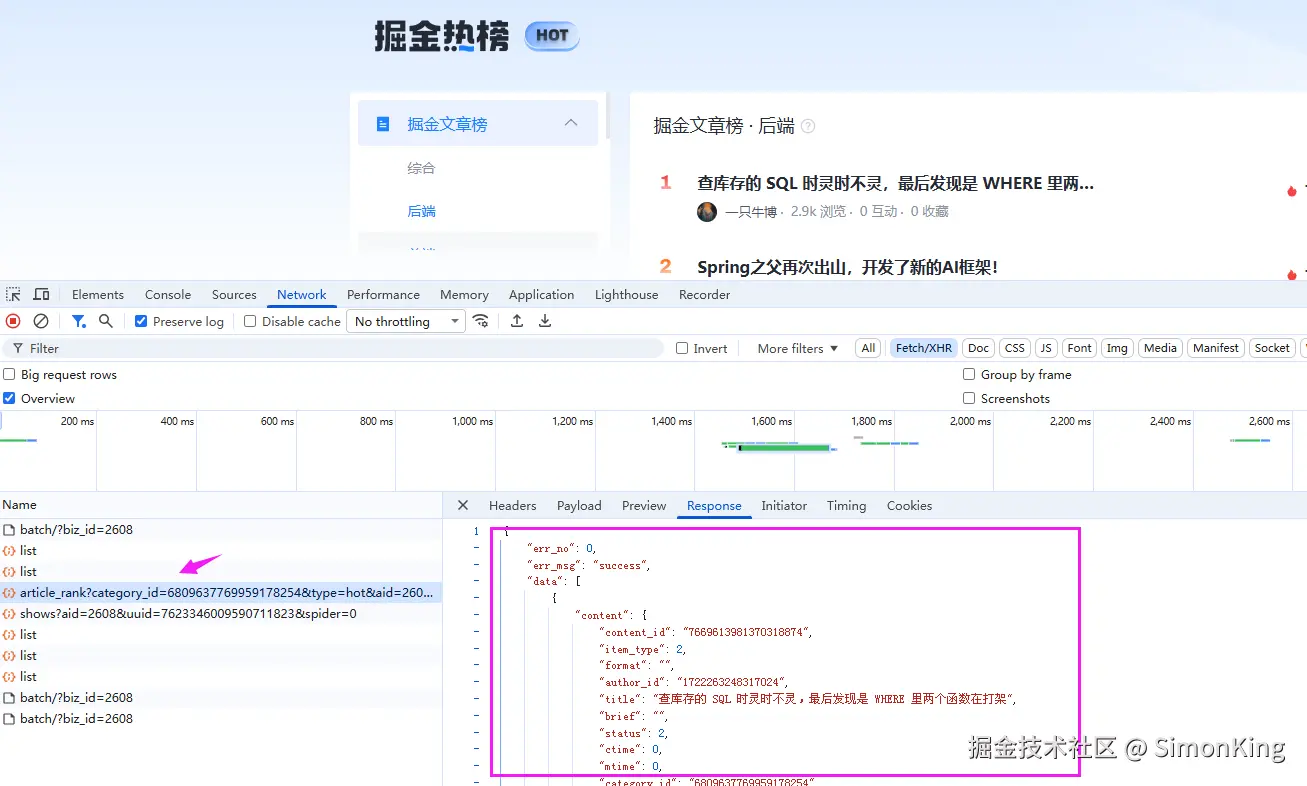Click the help icon beside 掘金文章榜 · 后端
Screen dimensions: 1307x786
pyautogui.click(x=808, y=126)
